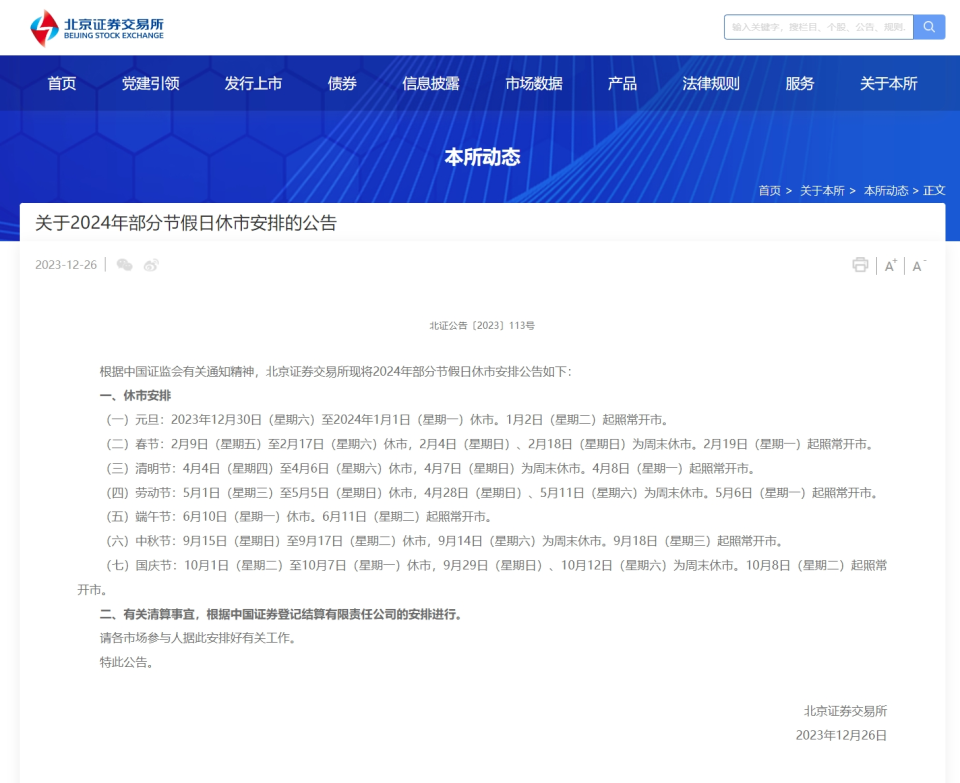Focus the keyword search input field
The image size is (960, 783).
[819, 27]
